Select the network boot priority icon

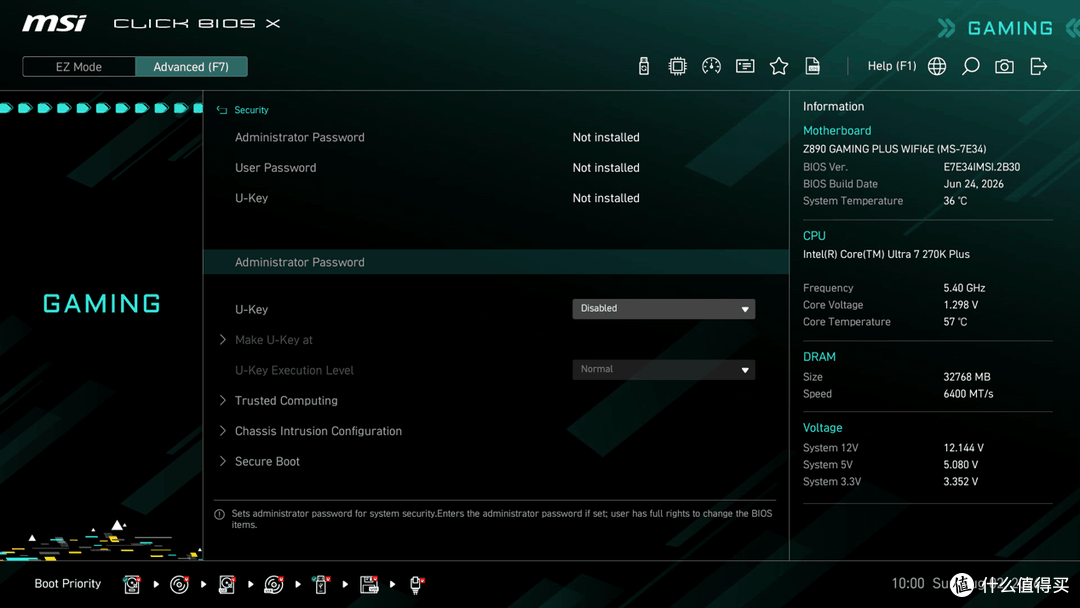(x=416, y=585)
